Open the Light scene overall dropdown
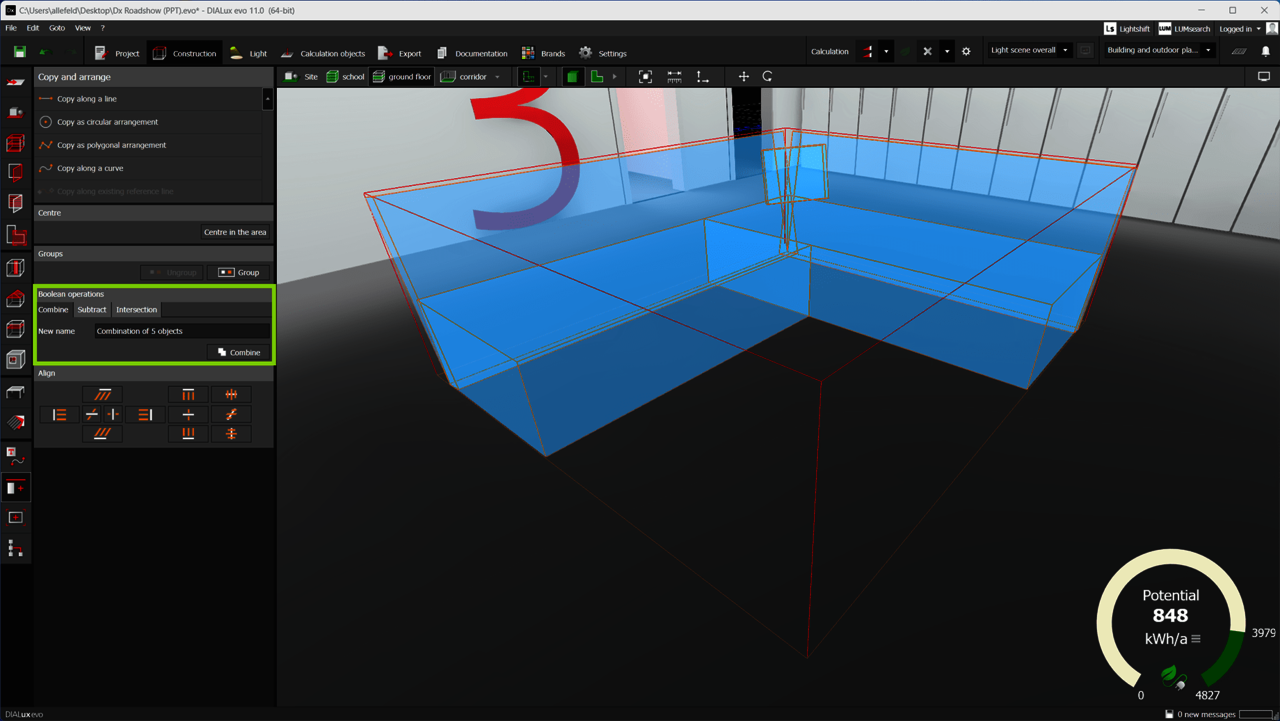 click(1030, 50)
